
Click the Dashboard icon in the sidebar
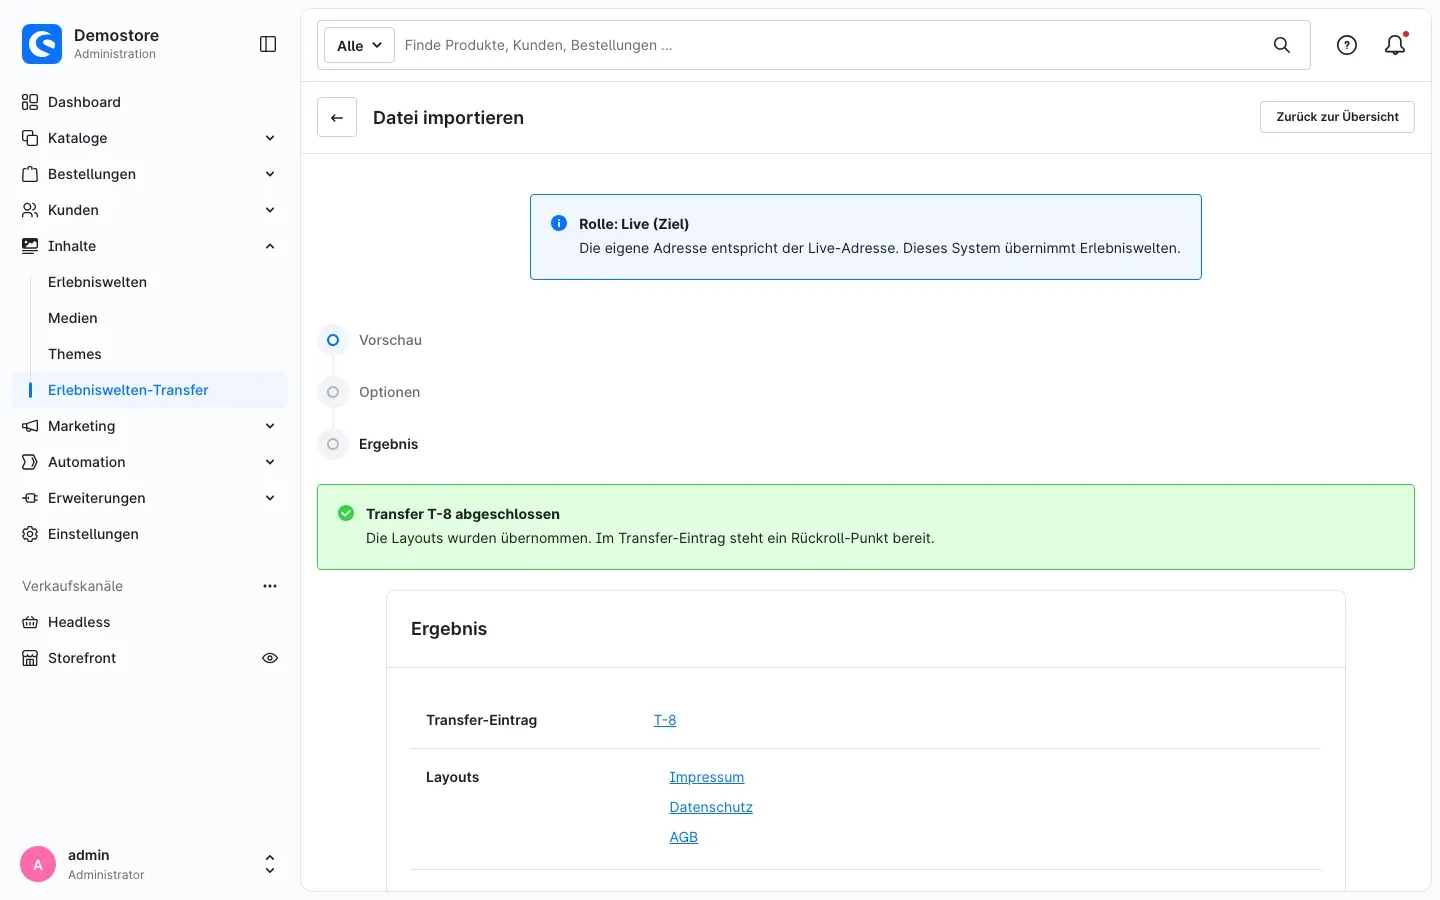[30, 102]
